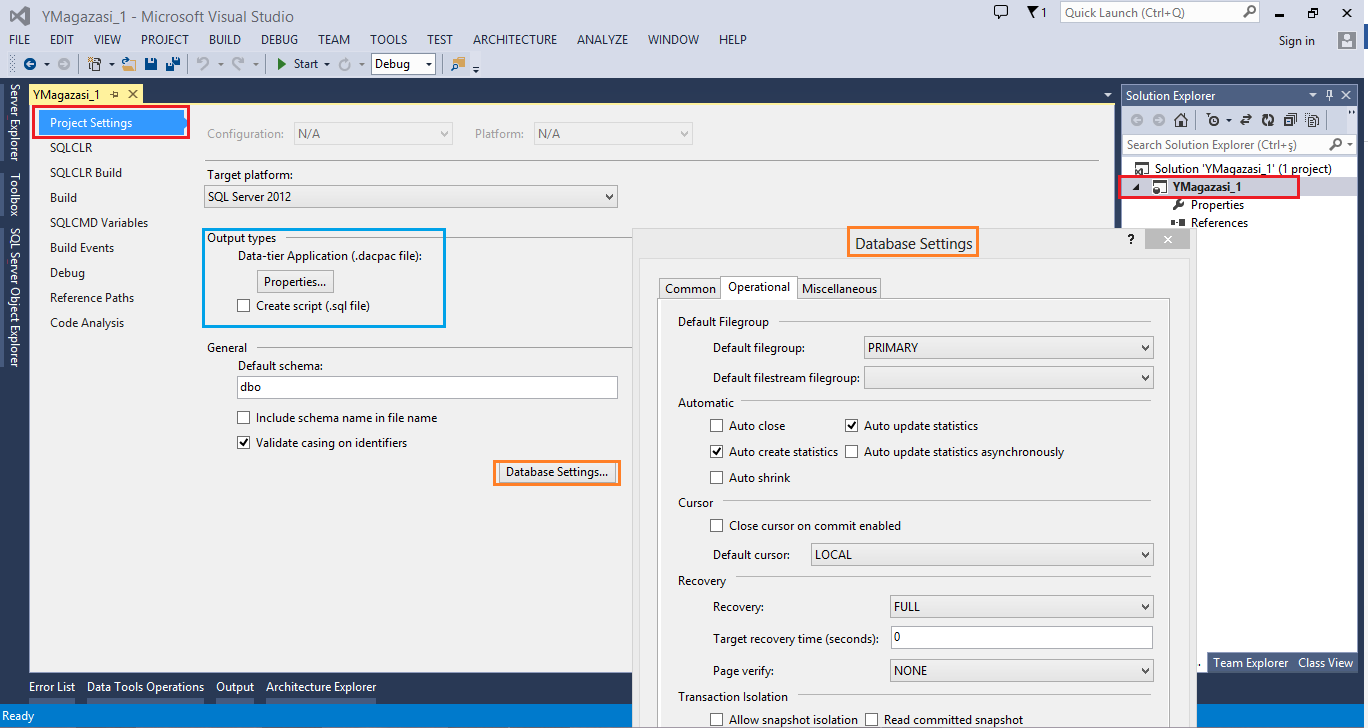Switch to the Miscellaneous tab
The width and height of the screenshot is (1368, 728).
[x=840, y=288]
